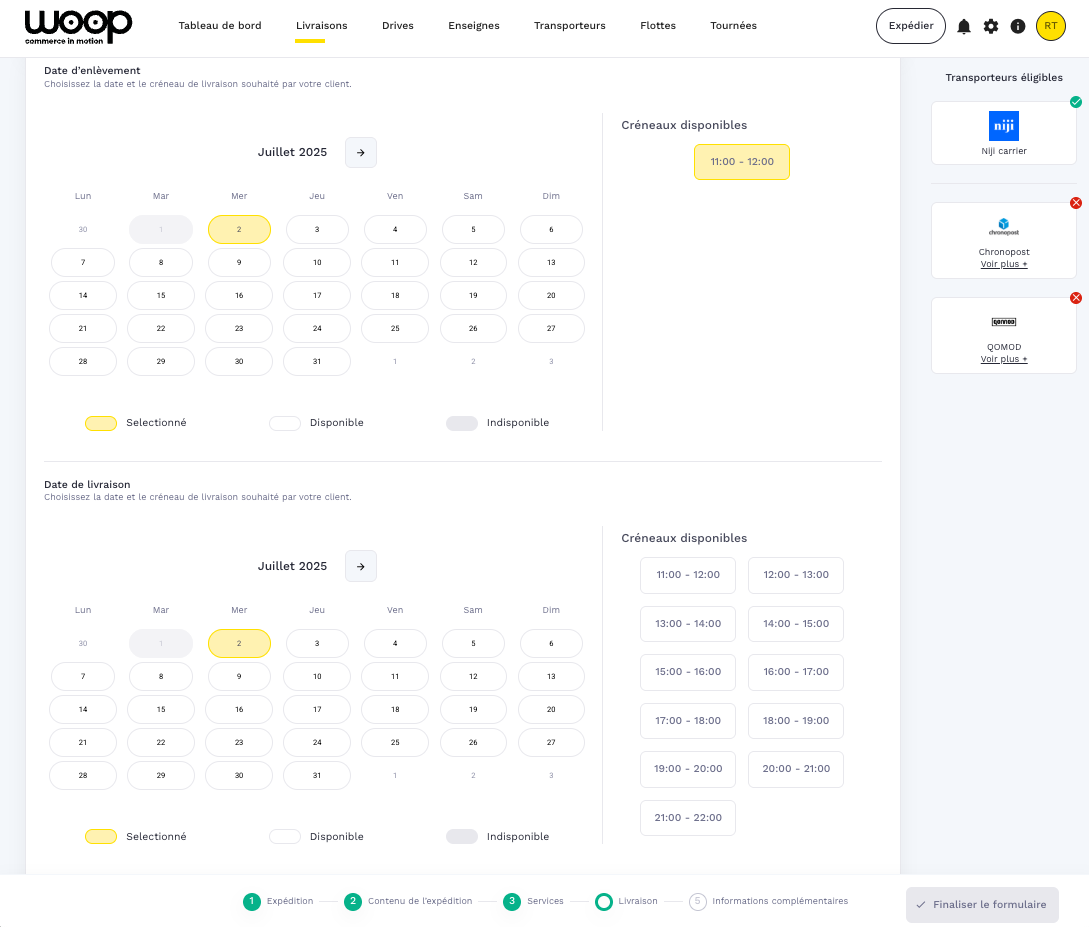Go to next month in pickup calendar
Screen dimensions: 1089x927
(x=361, y=153)
